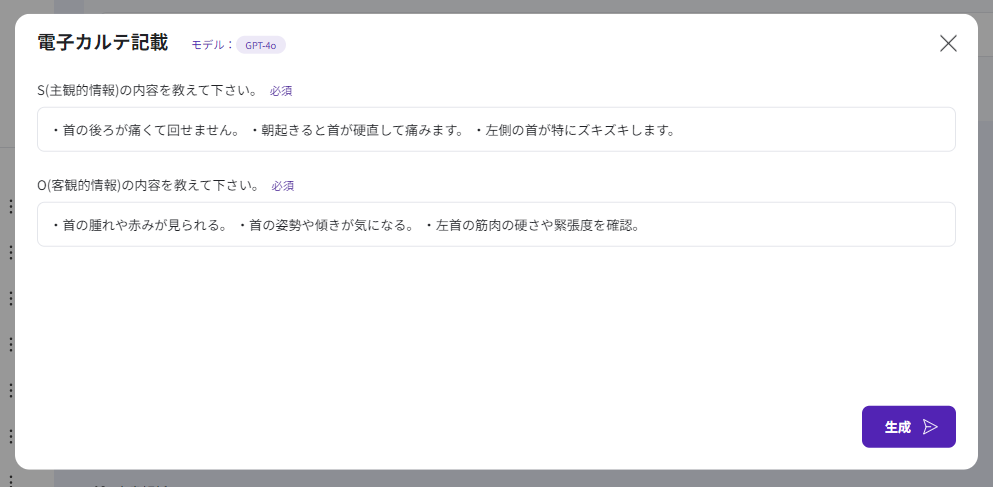
Task: Click the S(主観的情報)の内容を教えて下さい label
Action: [x=148, y=91]
